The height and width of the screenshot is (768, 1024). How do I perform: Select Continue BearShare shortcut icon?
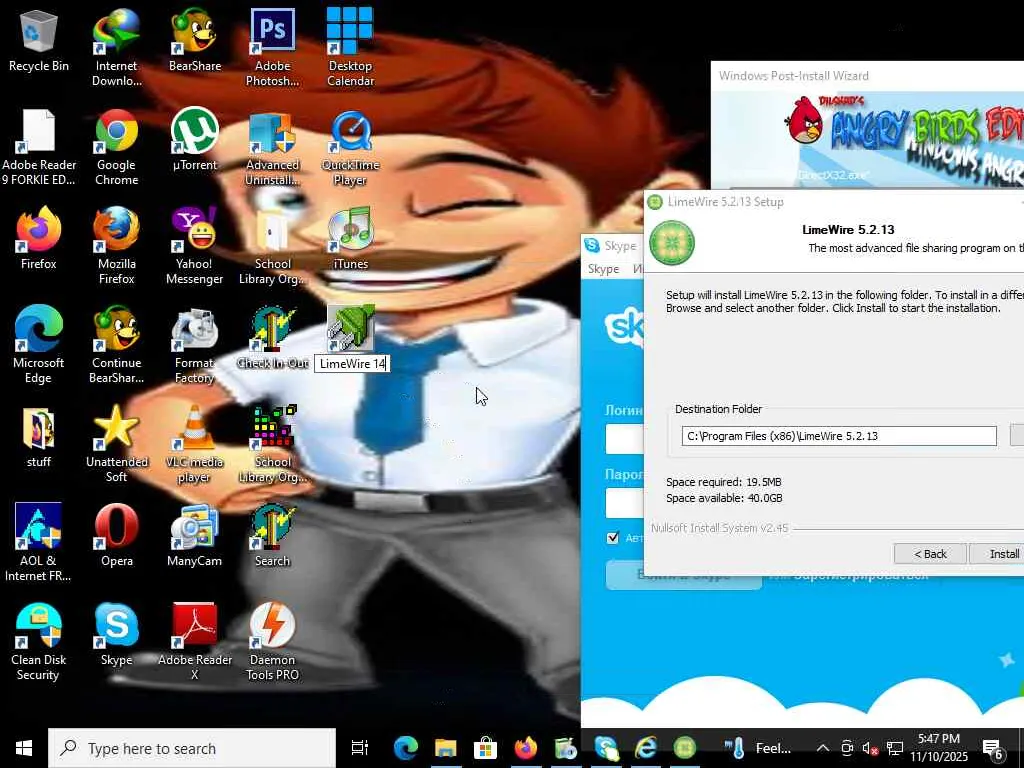point(116,345)
